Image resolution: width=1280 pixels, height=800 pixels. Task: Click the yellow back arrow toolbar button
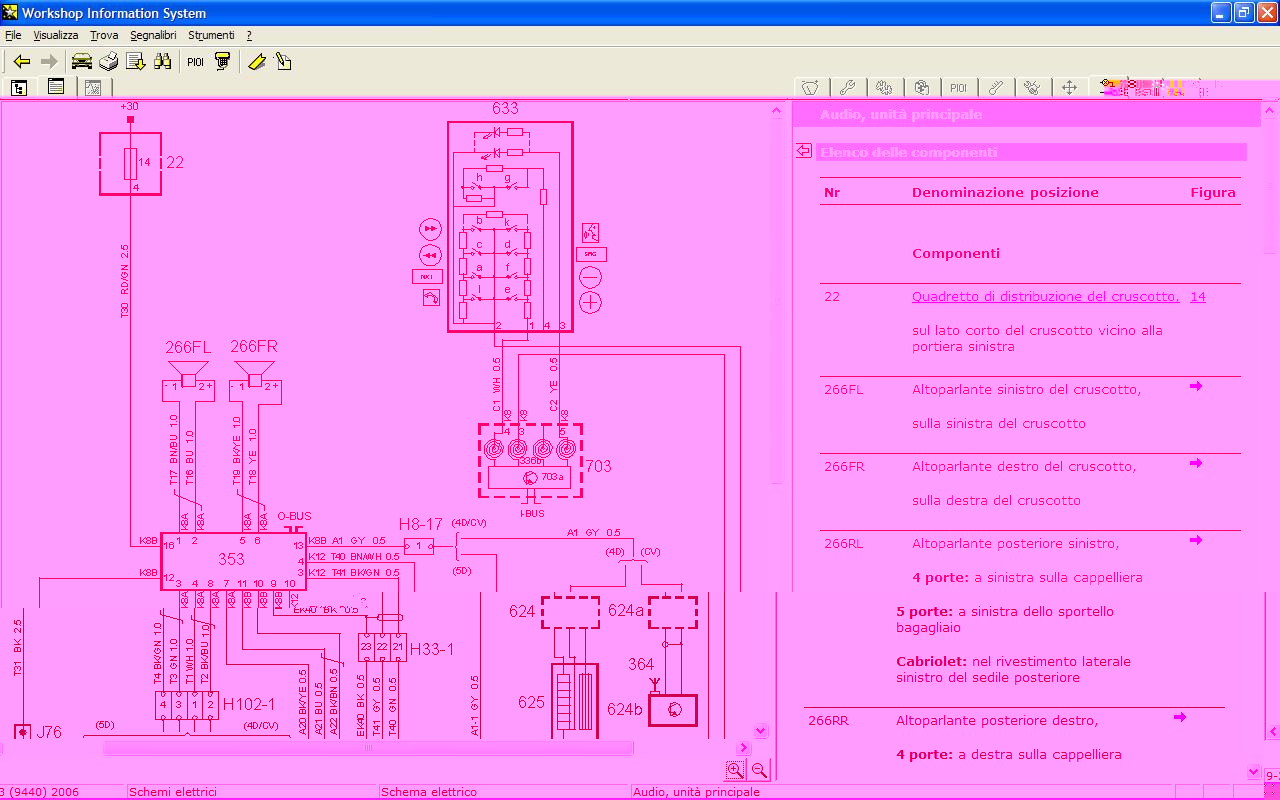pos(21,62)
